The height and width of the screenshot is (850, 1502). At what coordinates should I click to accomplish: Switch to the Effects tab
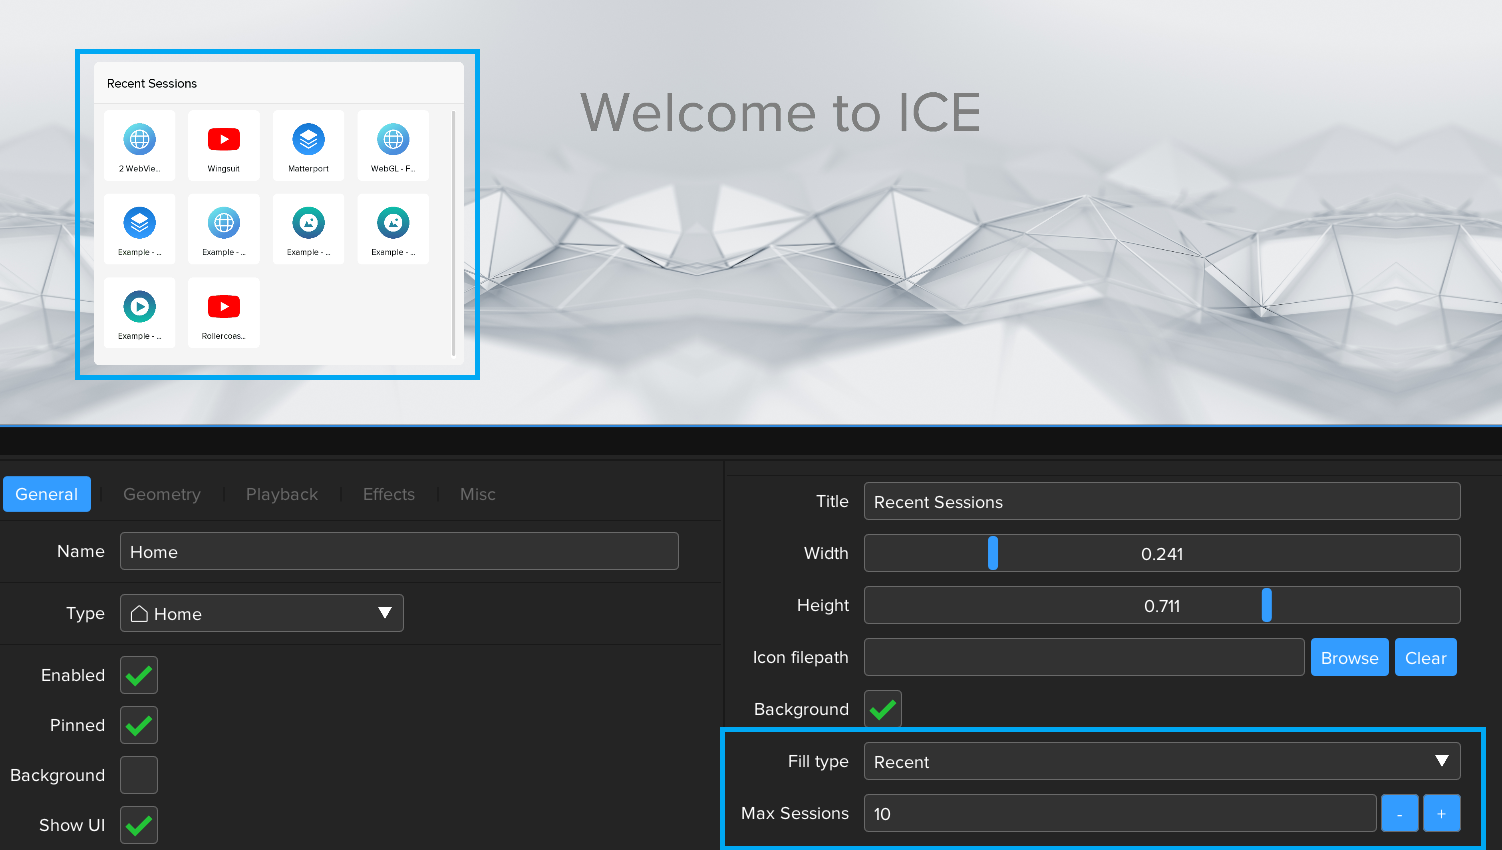click(388, 495)
